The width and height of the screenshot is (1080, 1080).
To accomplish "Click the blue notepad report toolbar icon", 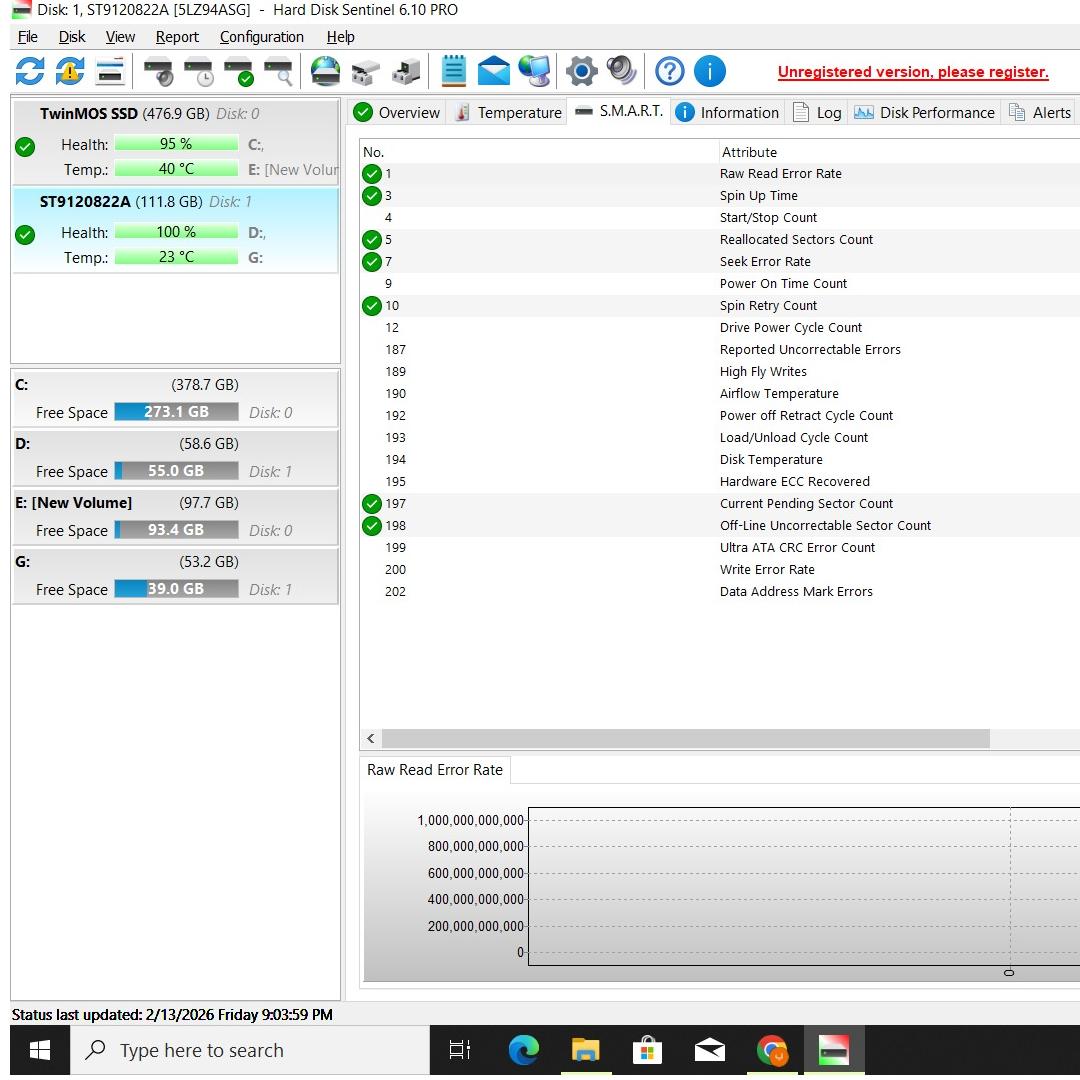I will [x=454, y=71].
